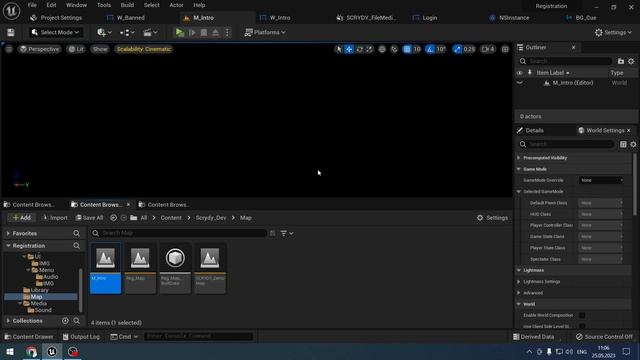The width and height of the screenshot is (640, 360).
Task: Open the Window menu
Action: 76,5
